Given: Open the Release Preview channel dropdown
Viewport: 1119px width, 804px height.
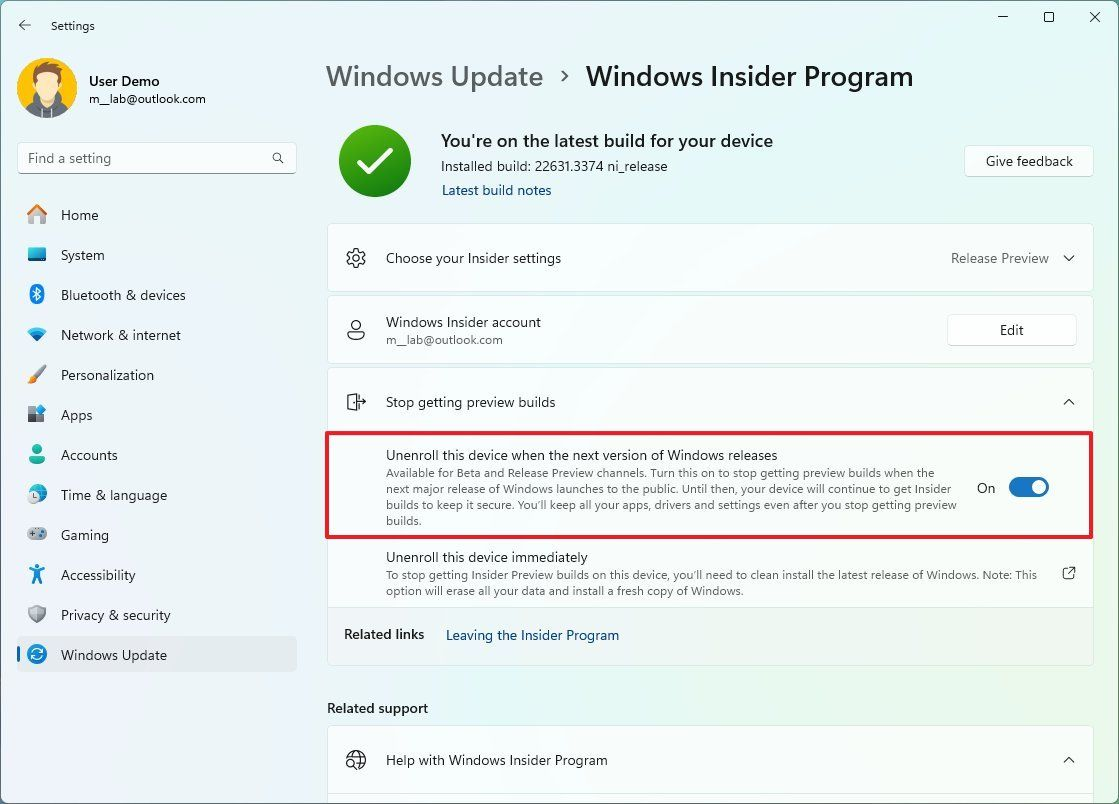Looking at the screenshot, I should click(x=1012, y=258).
